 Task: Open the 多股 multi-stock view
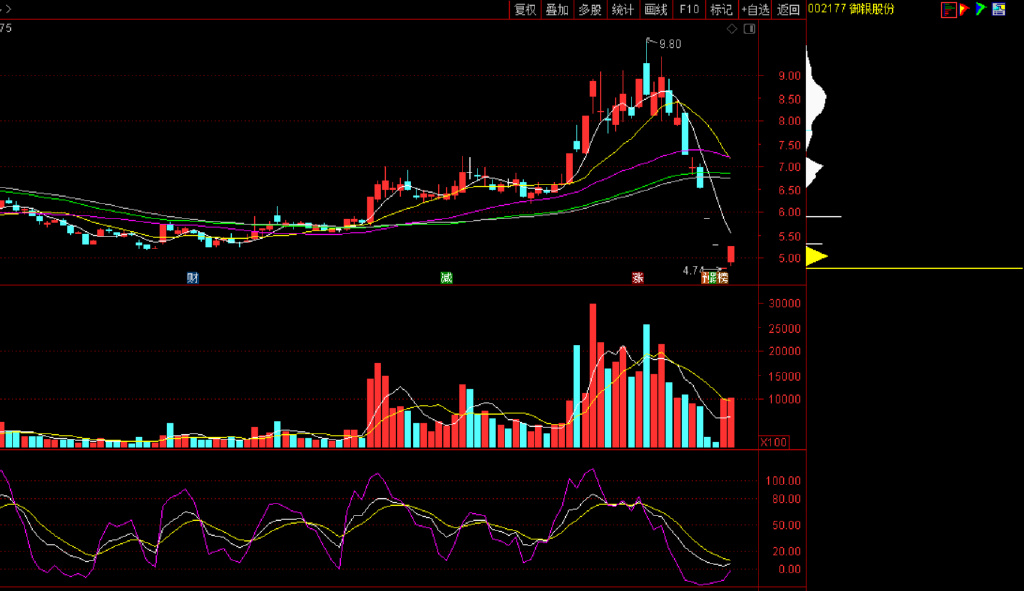(590, 10)
